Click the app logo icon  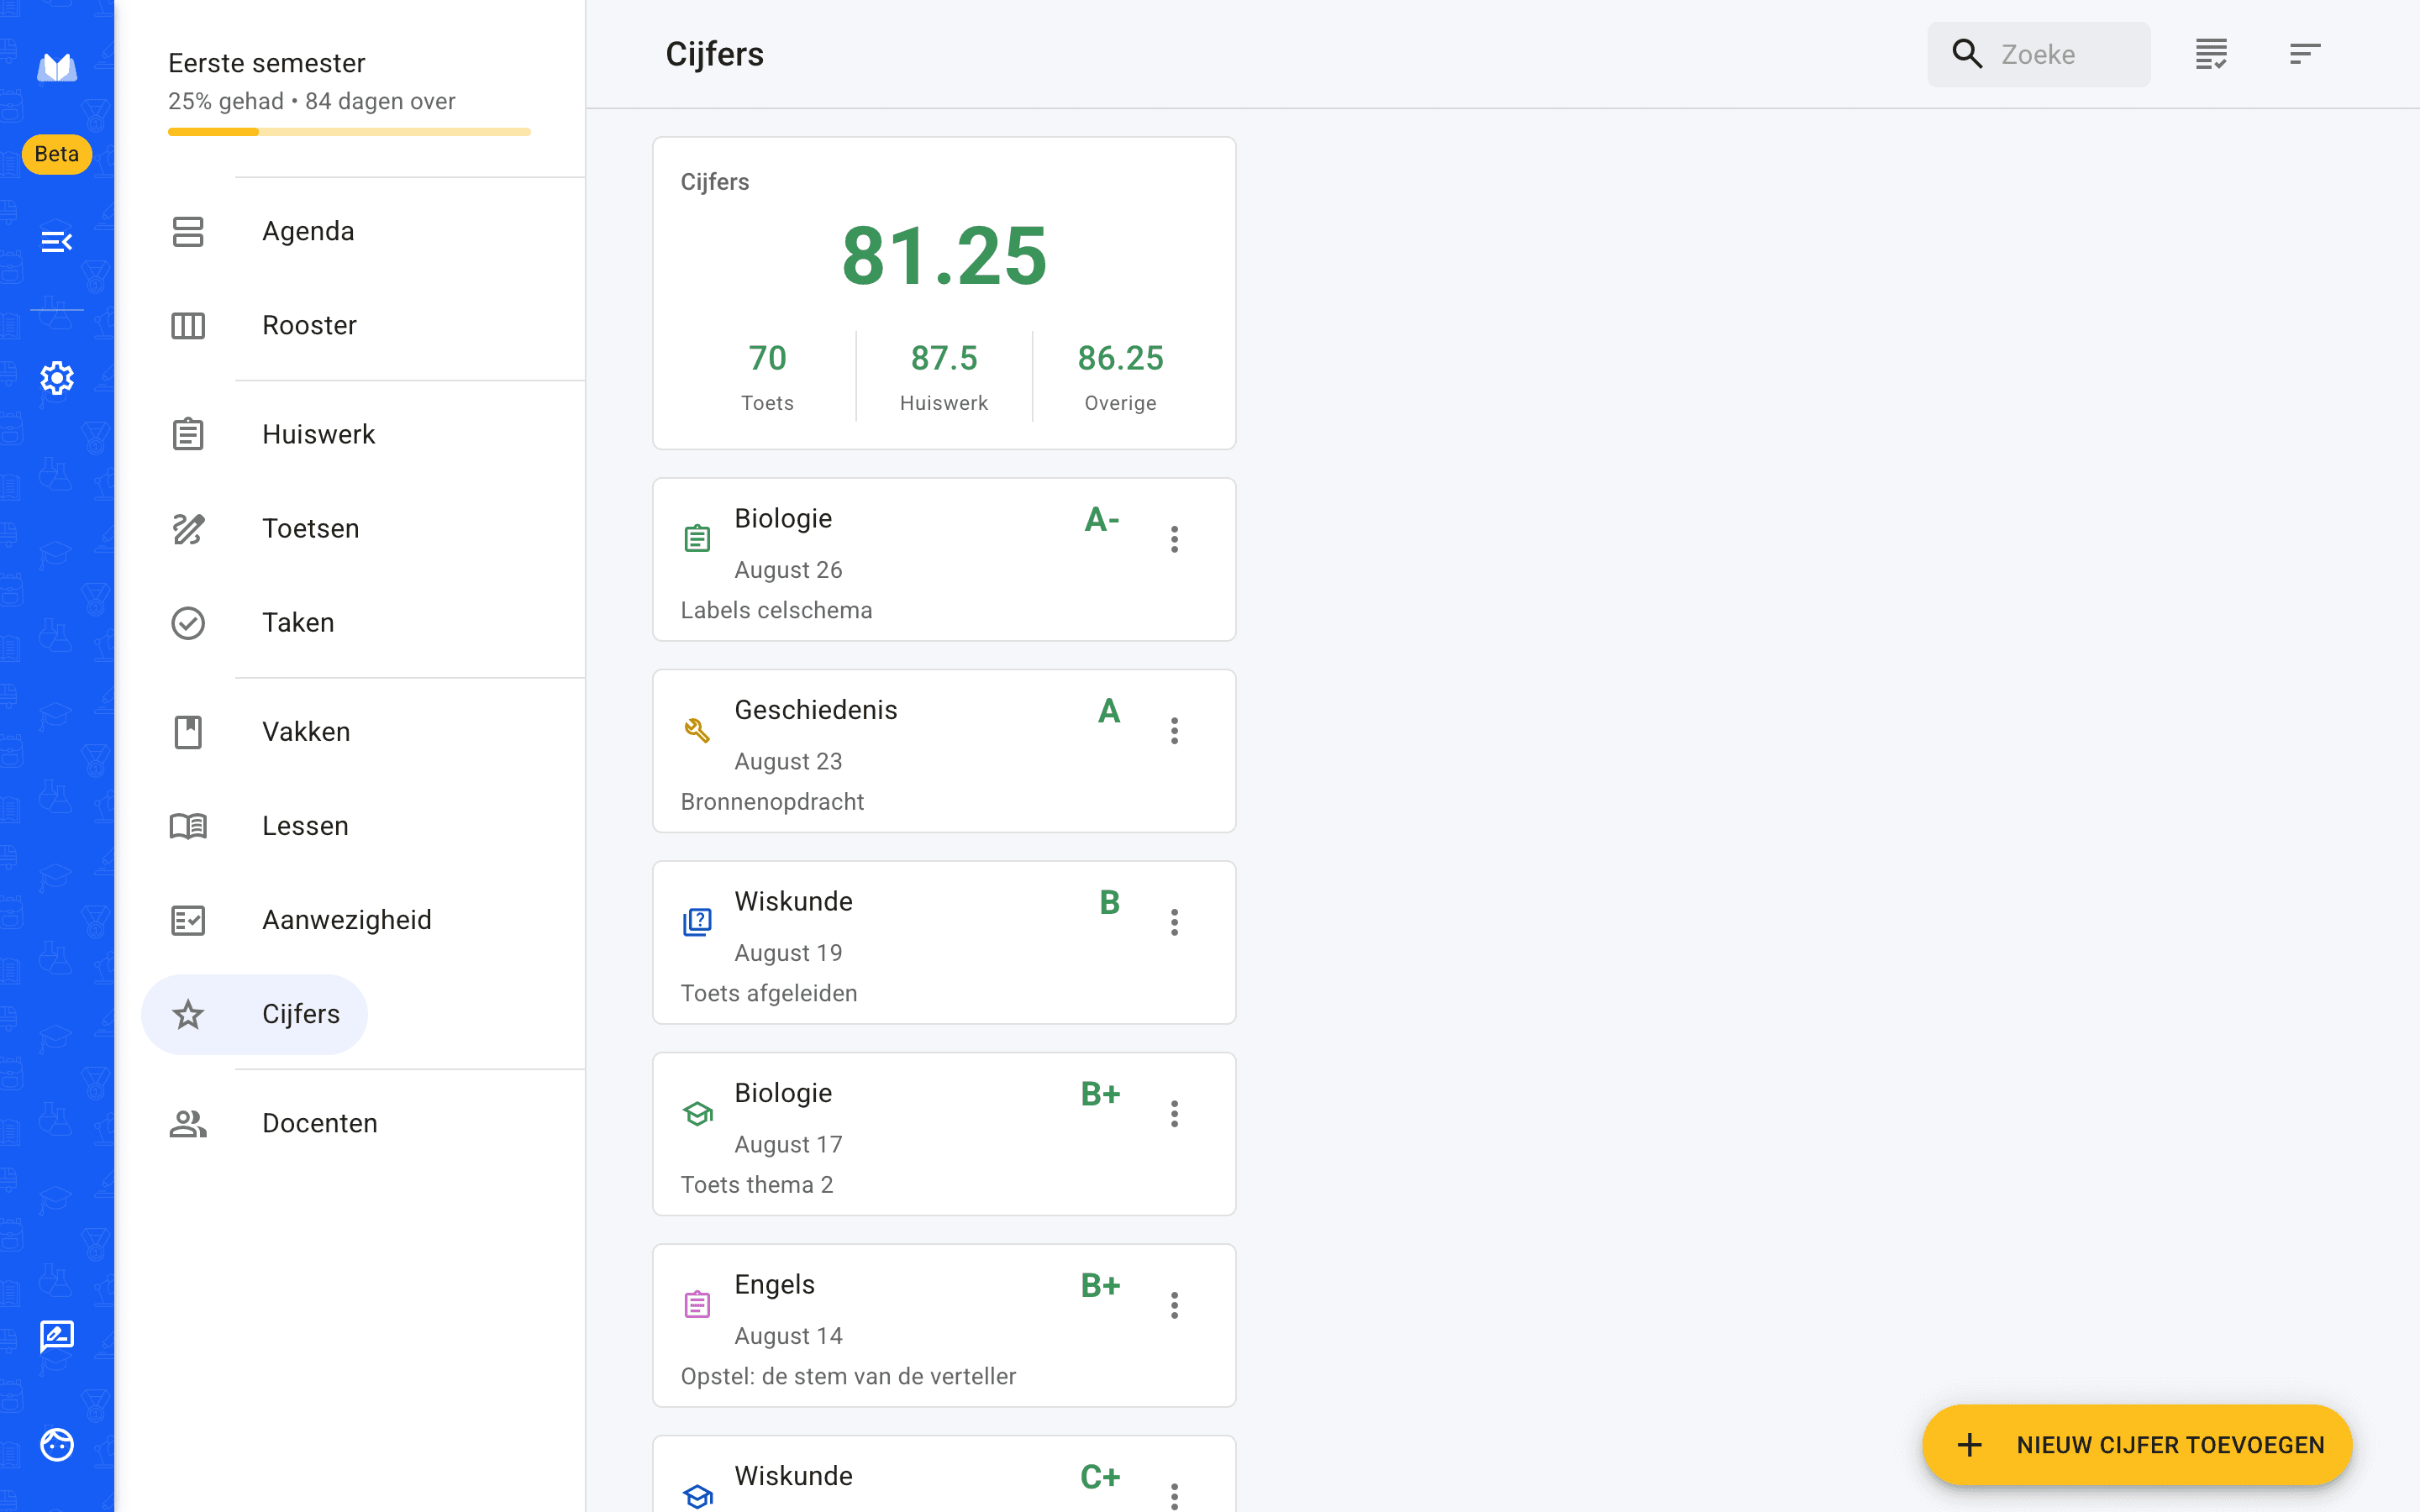[56, 67]
